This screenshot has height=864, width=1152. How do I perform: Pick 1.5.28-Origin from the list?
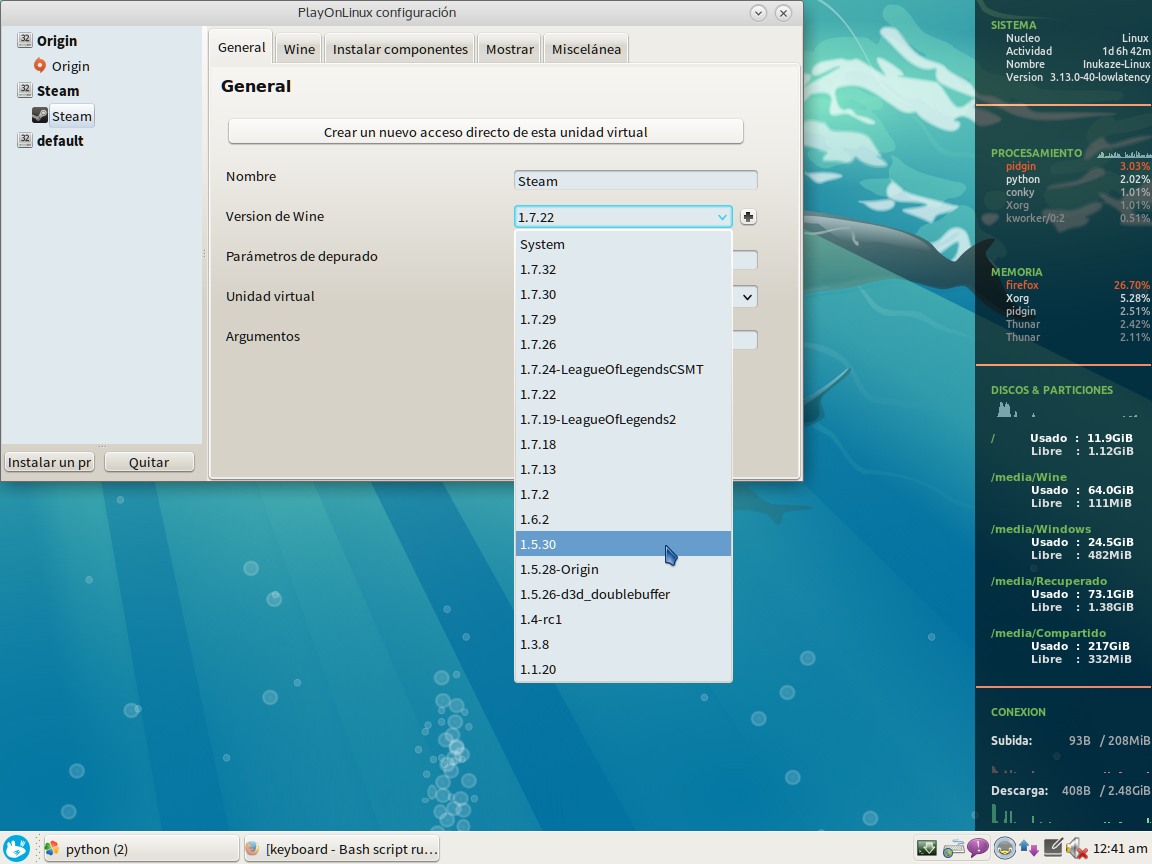coord(623,569)
